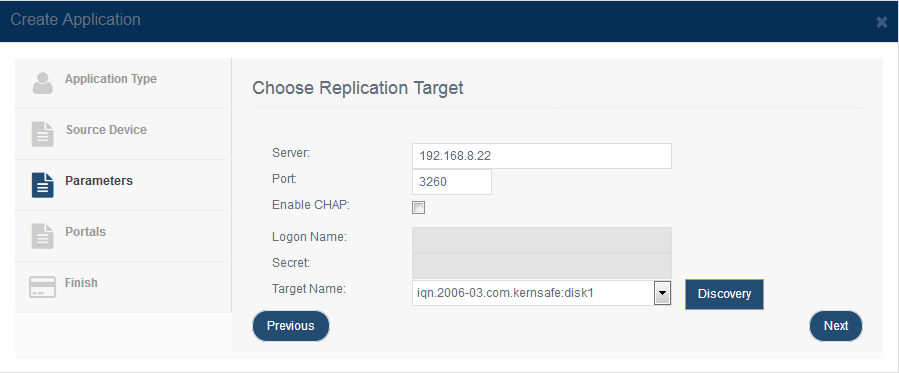Click the Portals step document icon
899x373 pixels.
(42, 236)
